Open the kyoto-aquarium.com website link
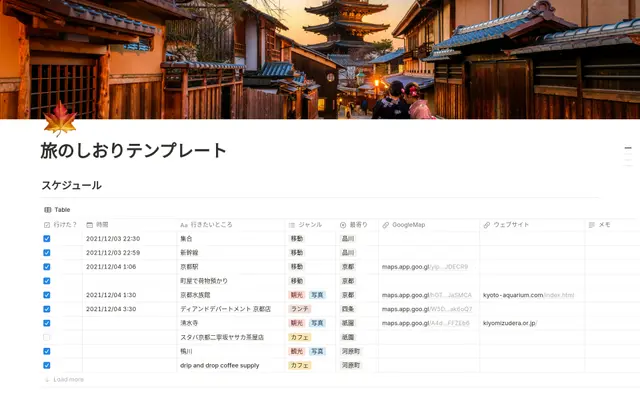The image size is (640, 399). [528, 295]
